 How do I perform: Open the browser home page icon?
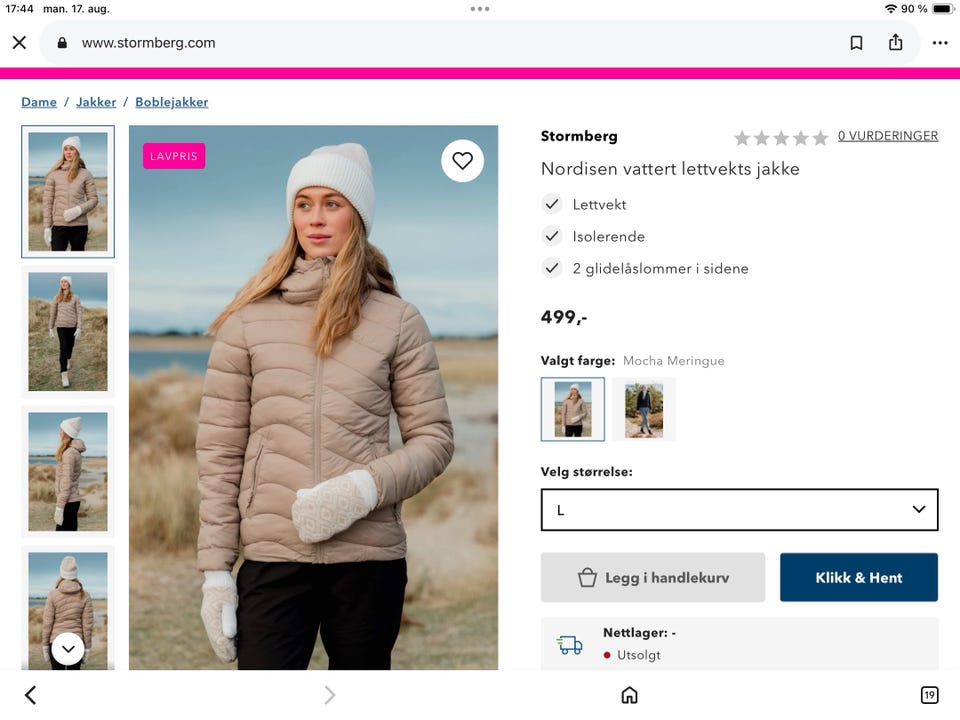click(629, 695)
